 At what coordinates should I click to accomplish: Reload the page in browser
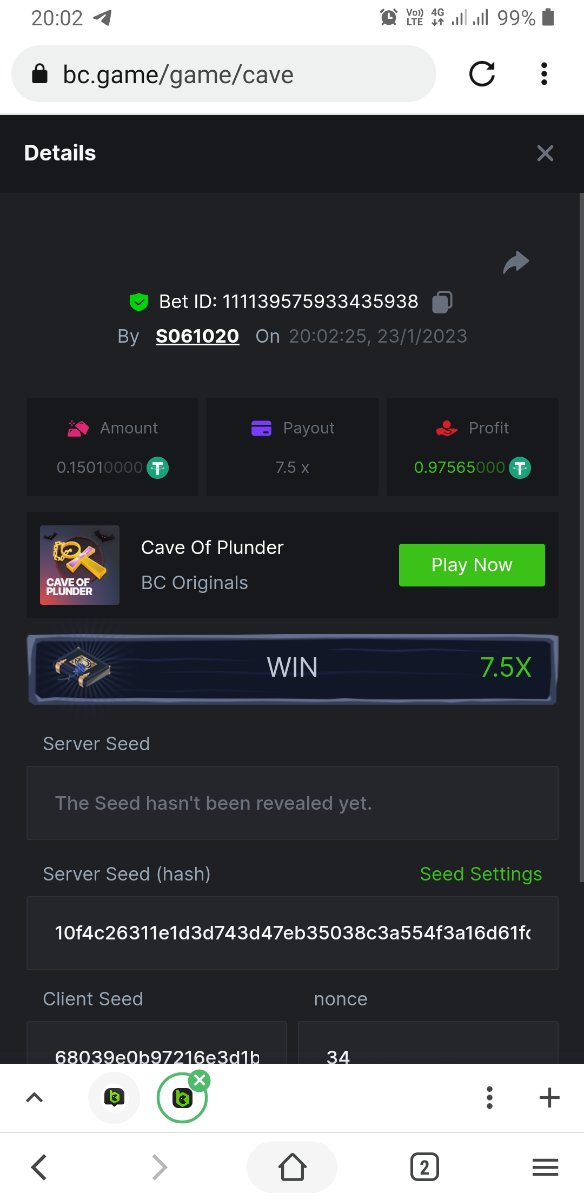482,74
